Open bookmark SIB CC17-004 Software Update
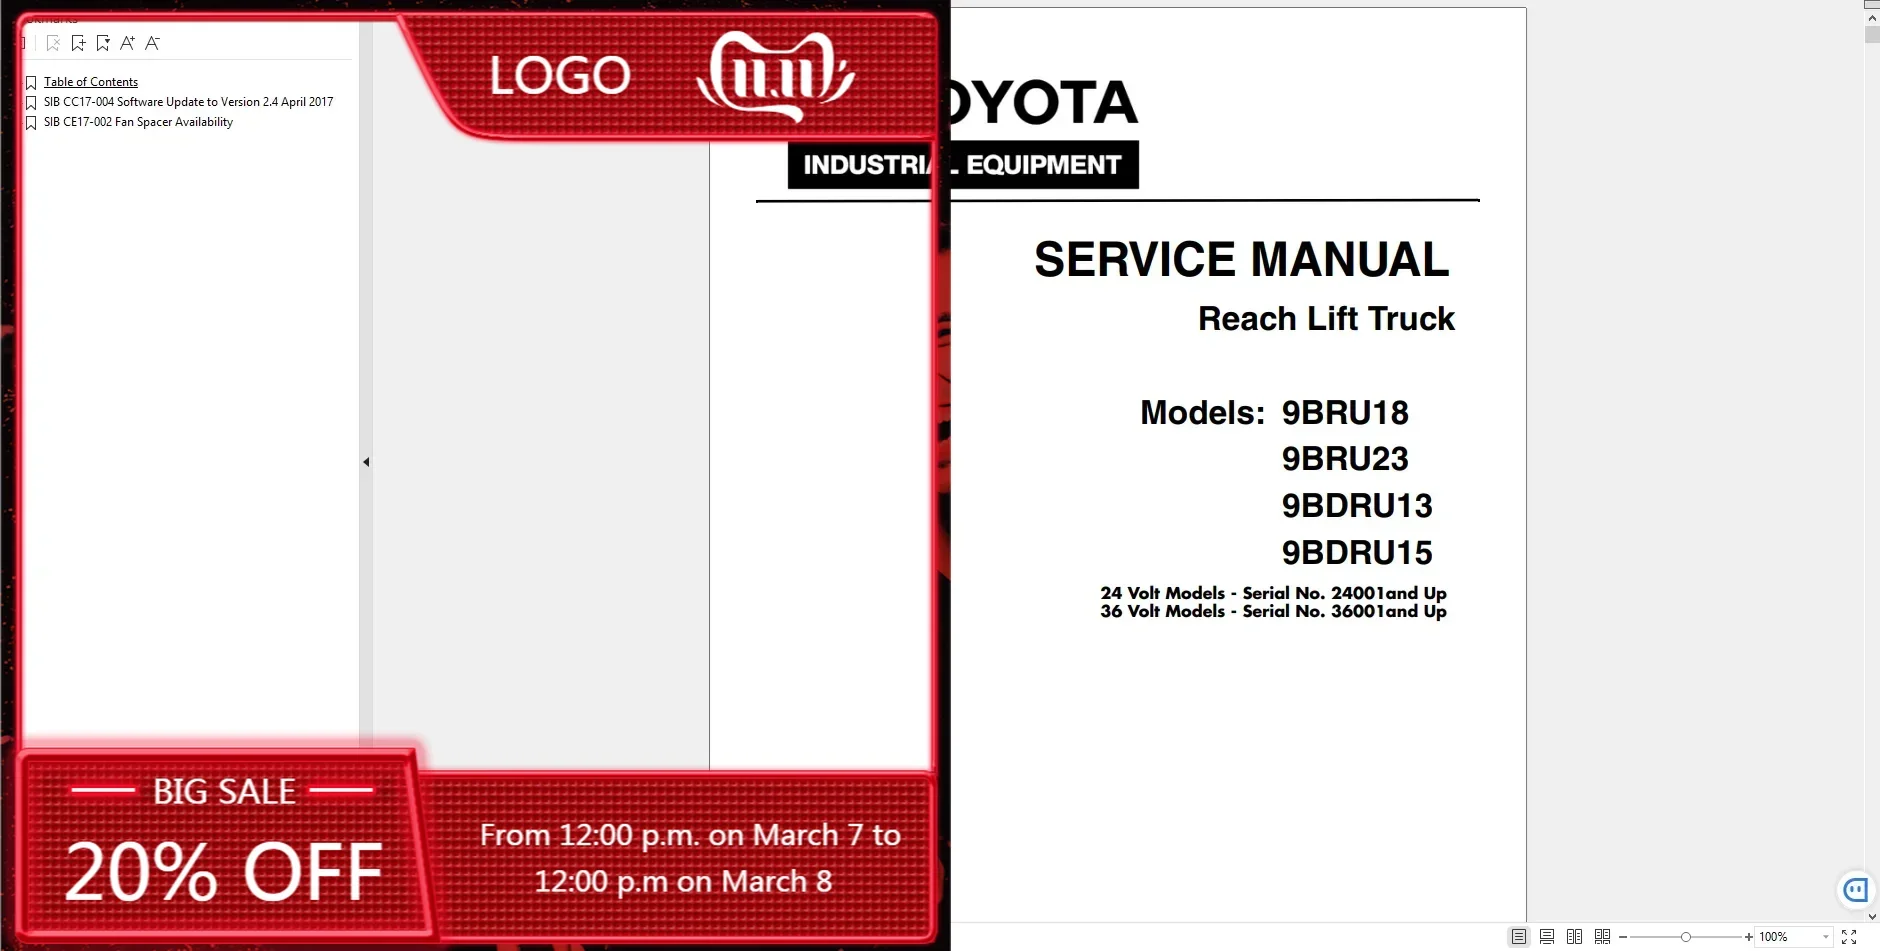Viewport: 1880px width, 951px height. [x=189, y=102]
